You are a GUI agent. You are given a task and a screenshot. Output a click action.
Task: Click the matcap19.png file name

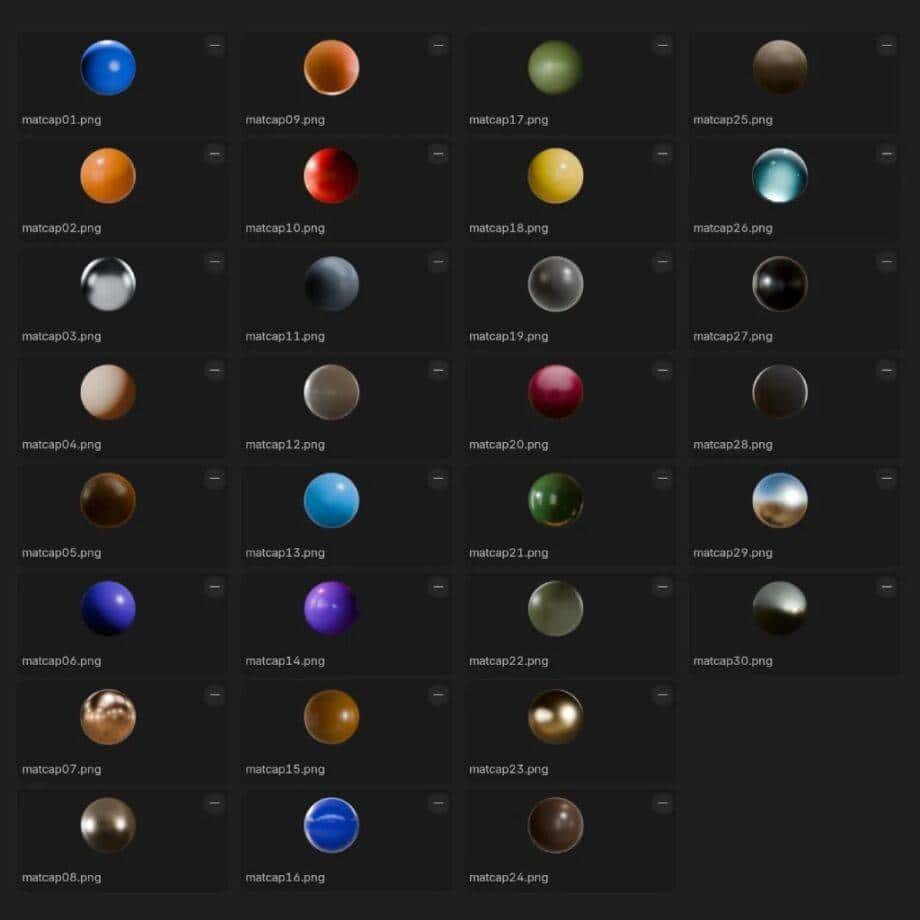coord(509,336)
